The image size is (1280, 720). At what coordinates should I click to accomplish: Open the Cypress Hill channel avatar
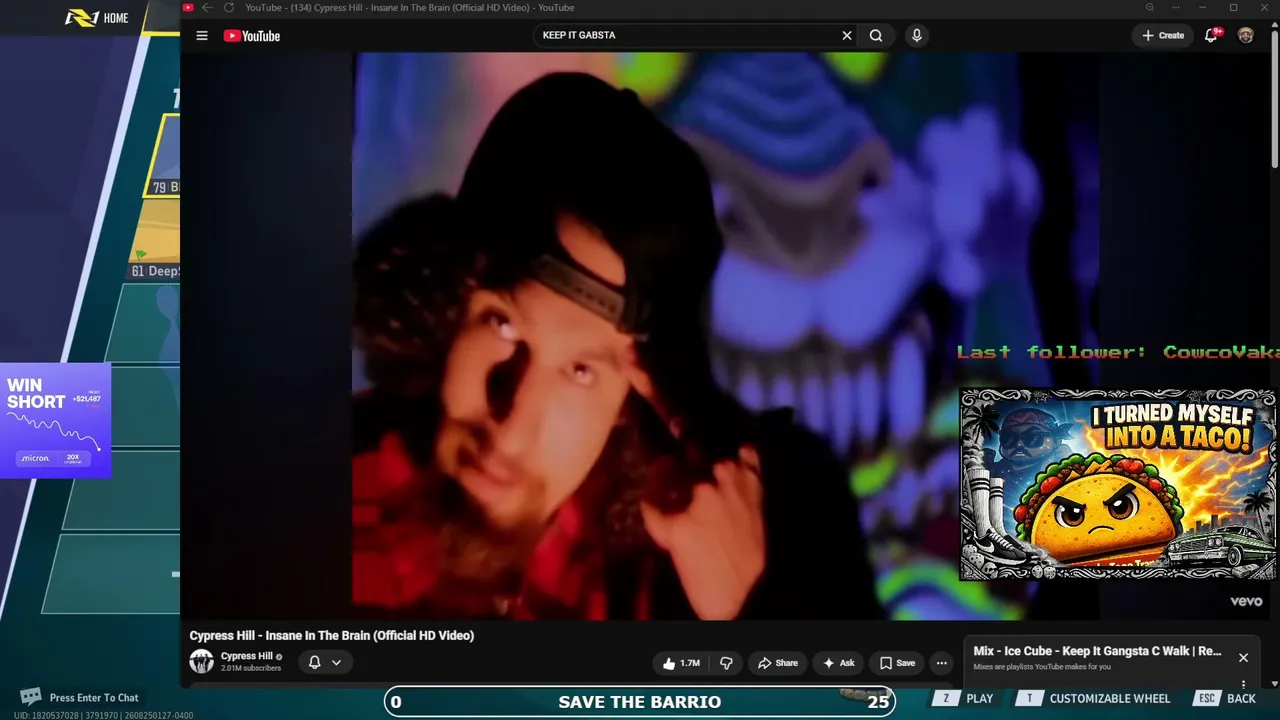202,661
